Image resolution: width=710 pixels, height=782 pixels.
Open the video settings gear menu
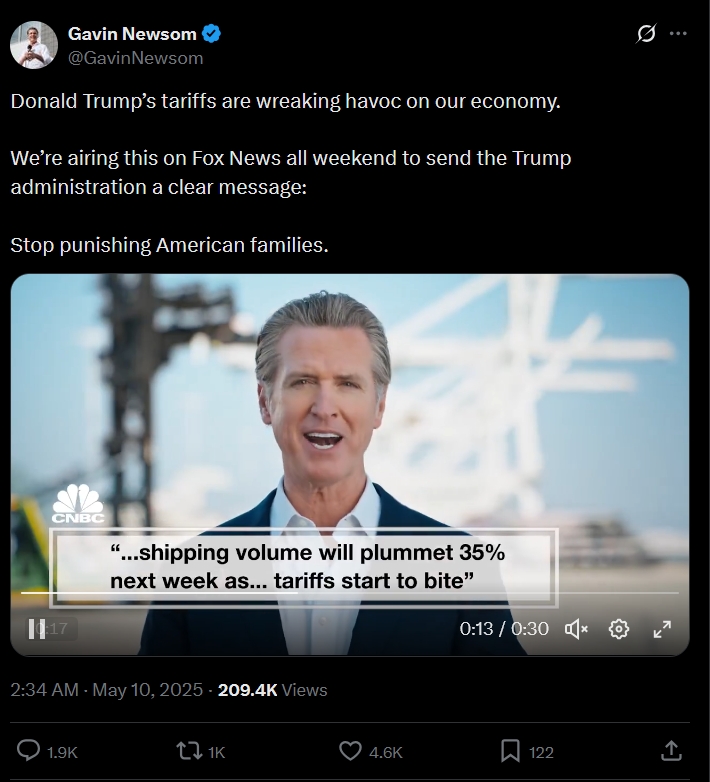(x=619, y=629)
